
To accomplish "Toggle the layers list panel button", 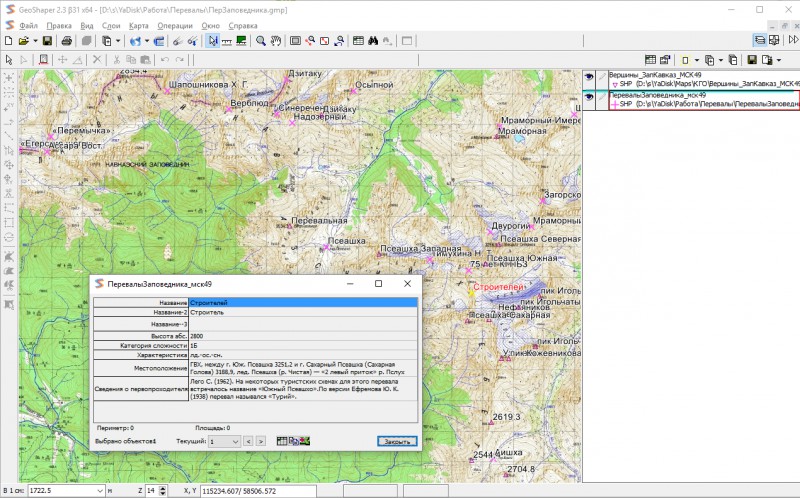I will coord(760,41).
